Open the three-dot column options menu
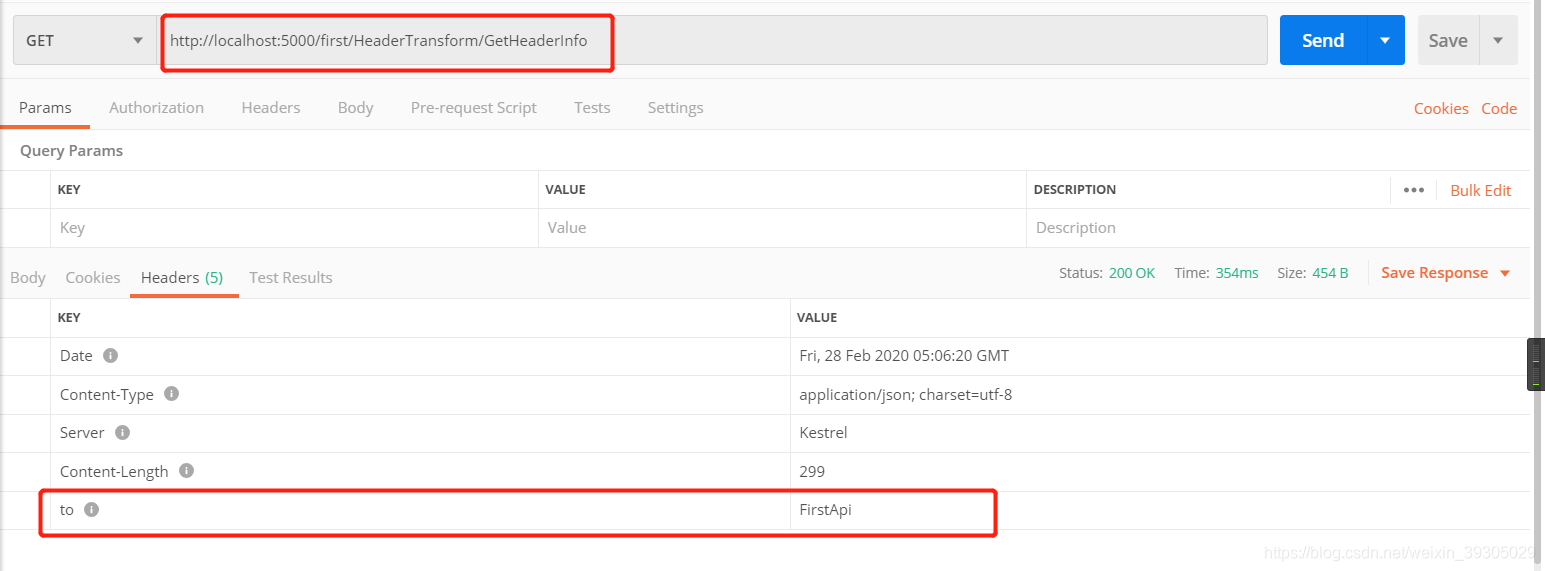Screen dimensions: 1545x571 [x=1413, y=190]
